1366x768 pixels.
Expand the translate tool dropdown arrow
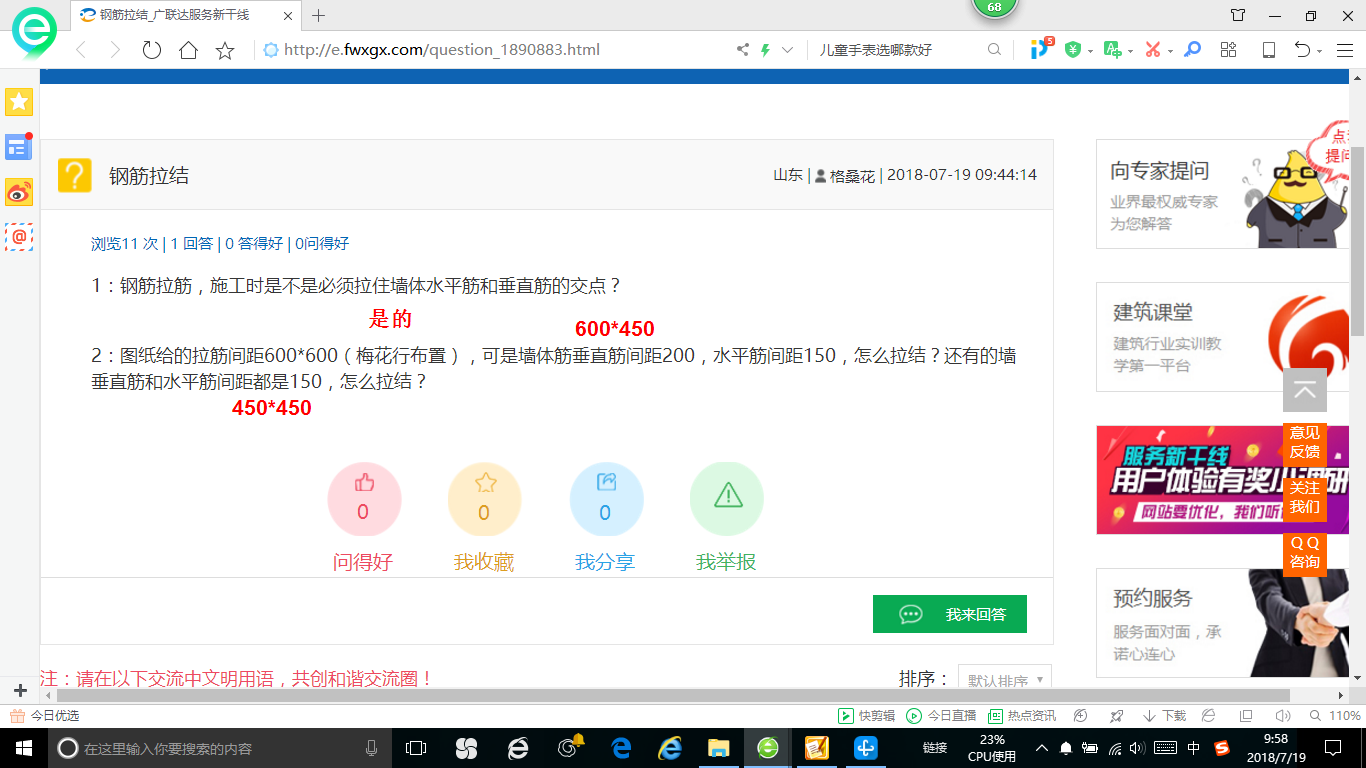point(1130,50)
